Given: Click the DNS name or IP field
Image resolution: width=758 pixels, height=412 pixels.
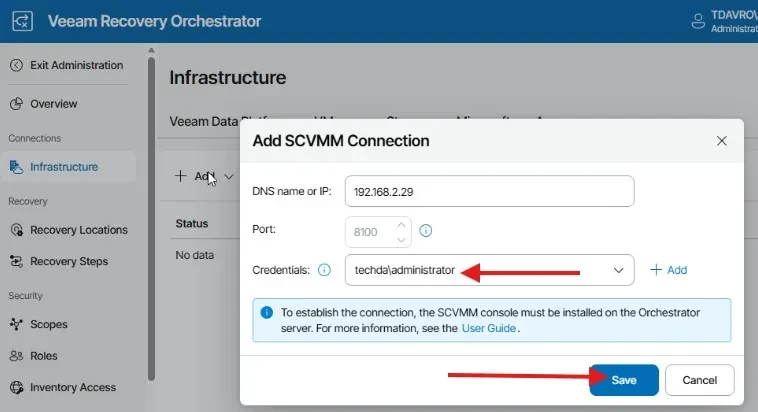Looking at the screenshot, I should tap(489, 191).
